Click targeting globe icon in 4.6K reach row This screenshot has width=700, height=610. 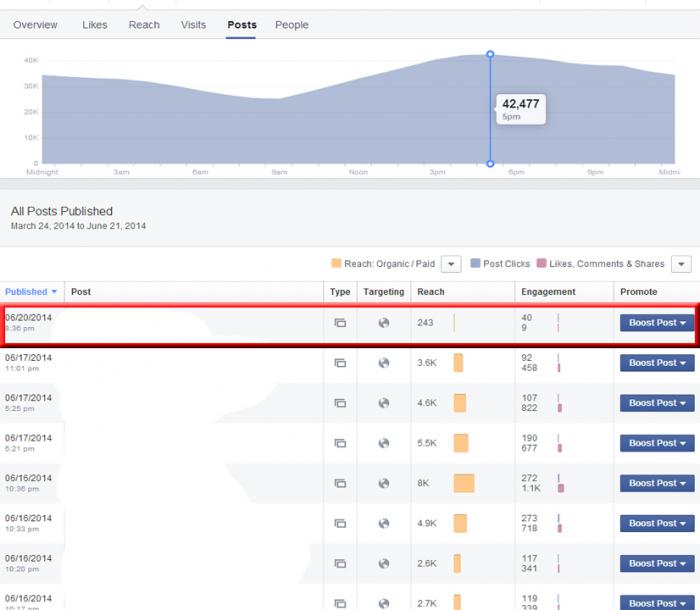pyautogui.click(x=384, y=403)
